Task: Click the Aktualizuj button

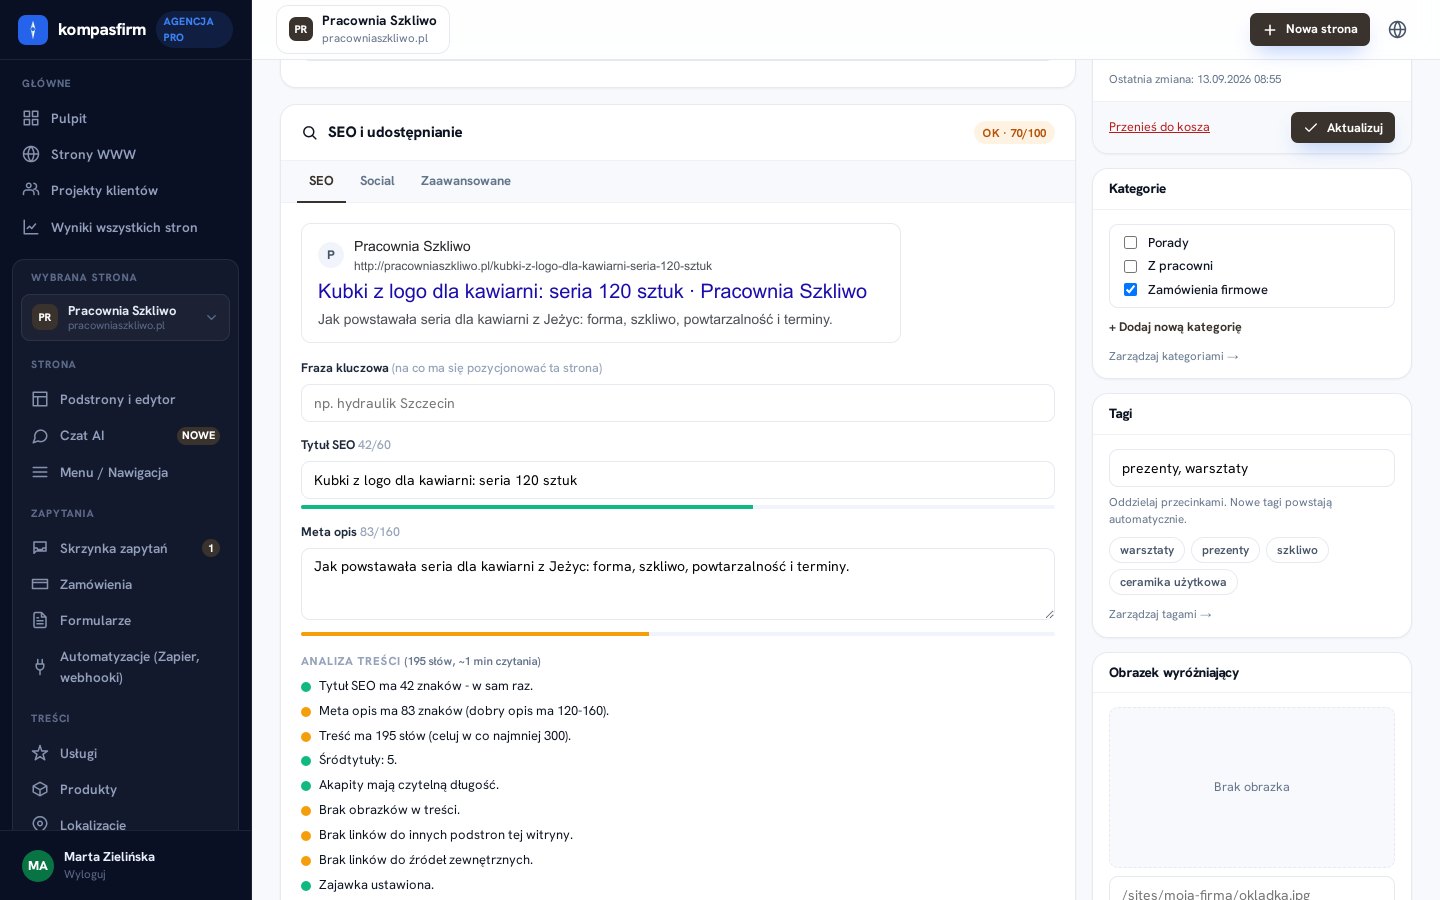Action: coord(1343,127)
